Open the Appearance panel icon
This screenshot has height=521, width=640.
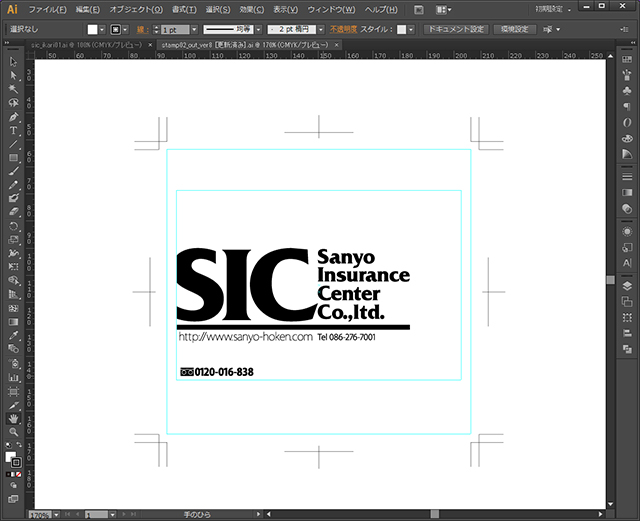tap(627, 232)
